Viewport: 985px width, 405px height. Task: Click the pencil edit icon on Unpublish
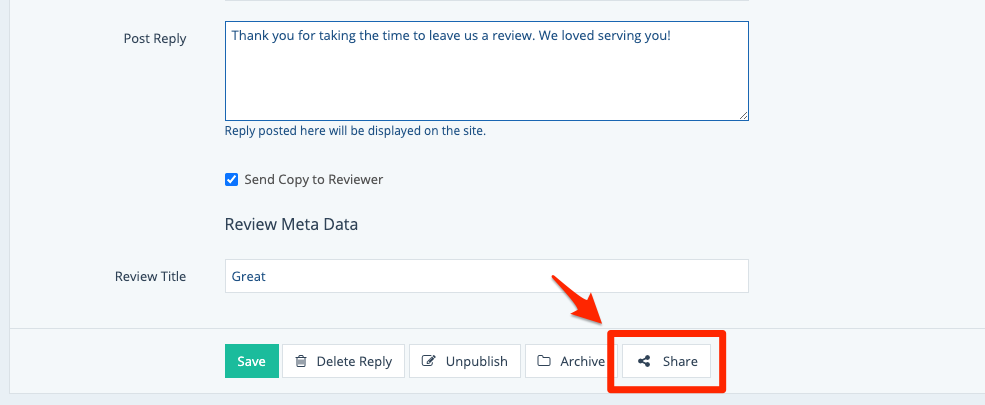pyautogui.click(x=429, y=362)
